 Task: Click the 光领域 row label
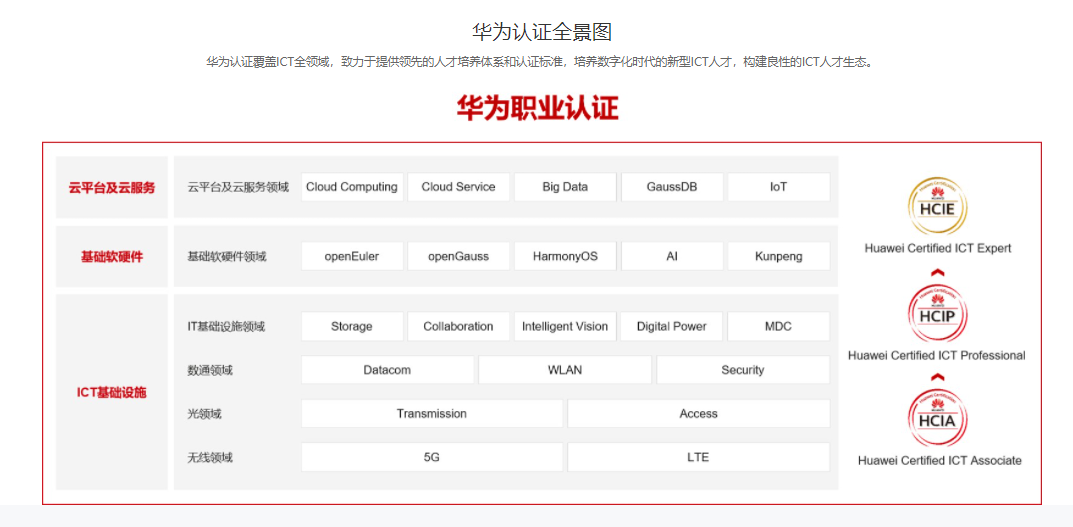[x=205, y=414]
